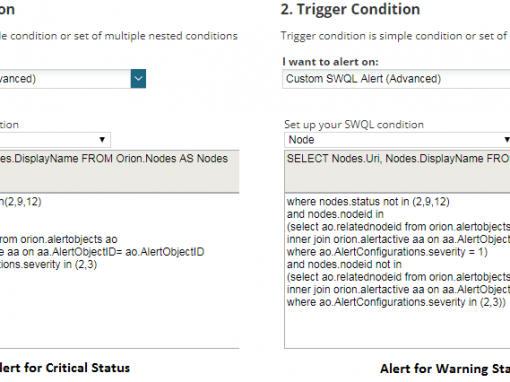The image size is (510, 382).
Task: Click the 'Alert for Critical Status' caption
Action: (65, 368)
